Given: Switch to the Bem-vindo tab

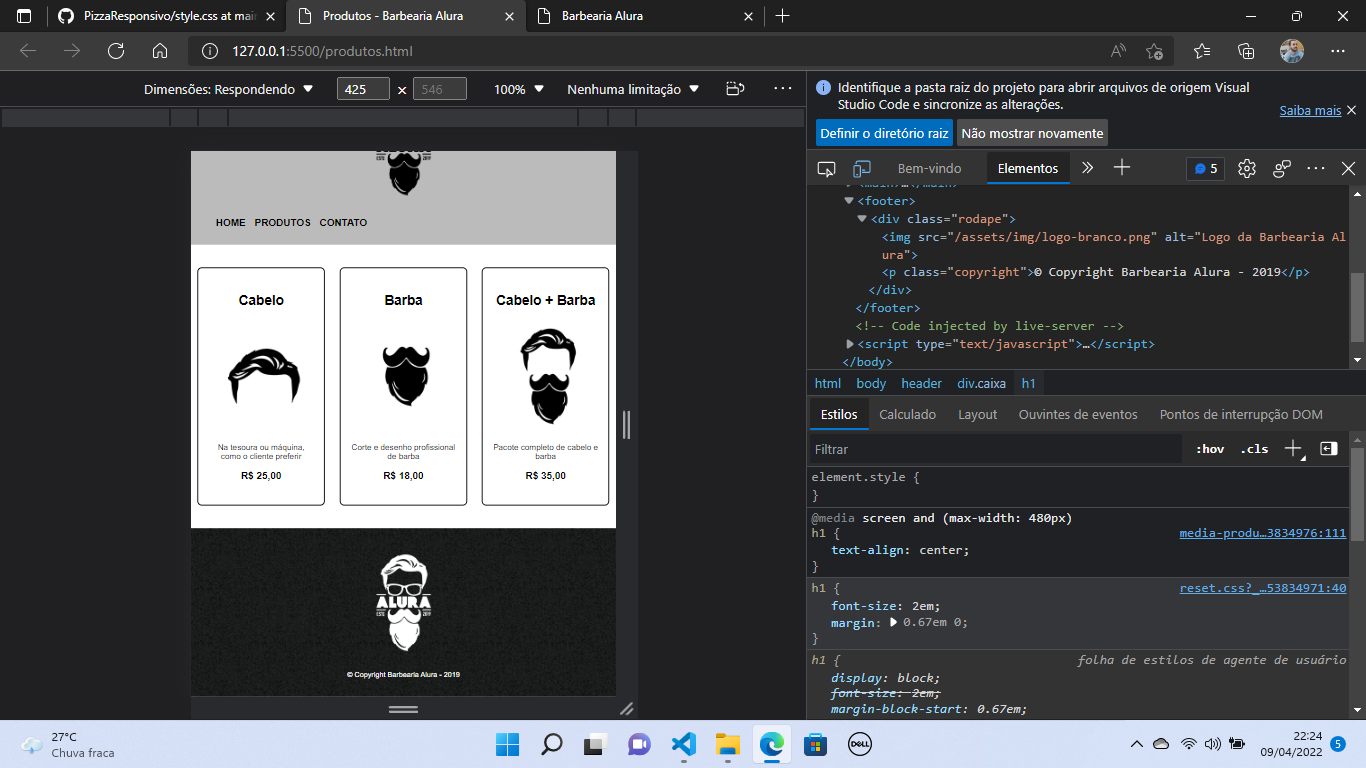Looking at the screenshot, I should [x=929, y=168].
